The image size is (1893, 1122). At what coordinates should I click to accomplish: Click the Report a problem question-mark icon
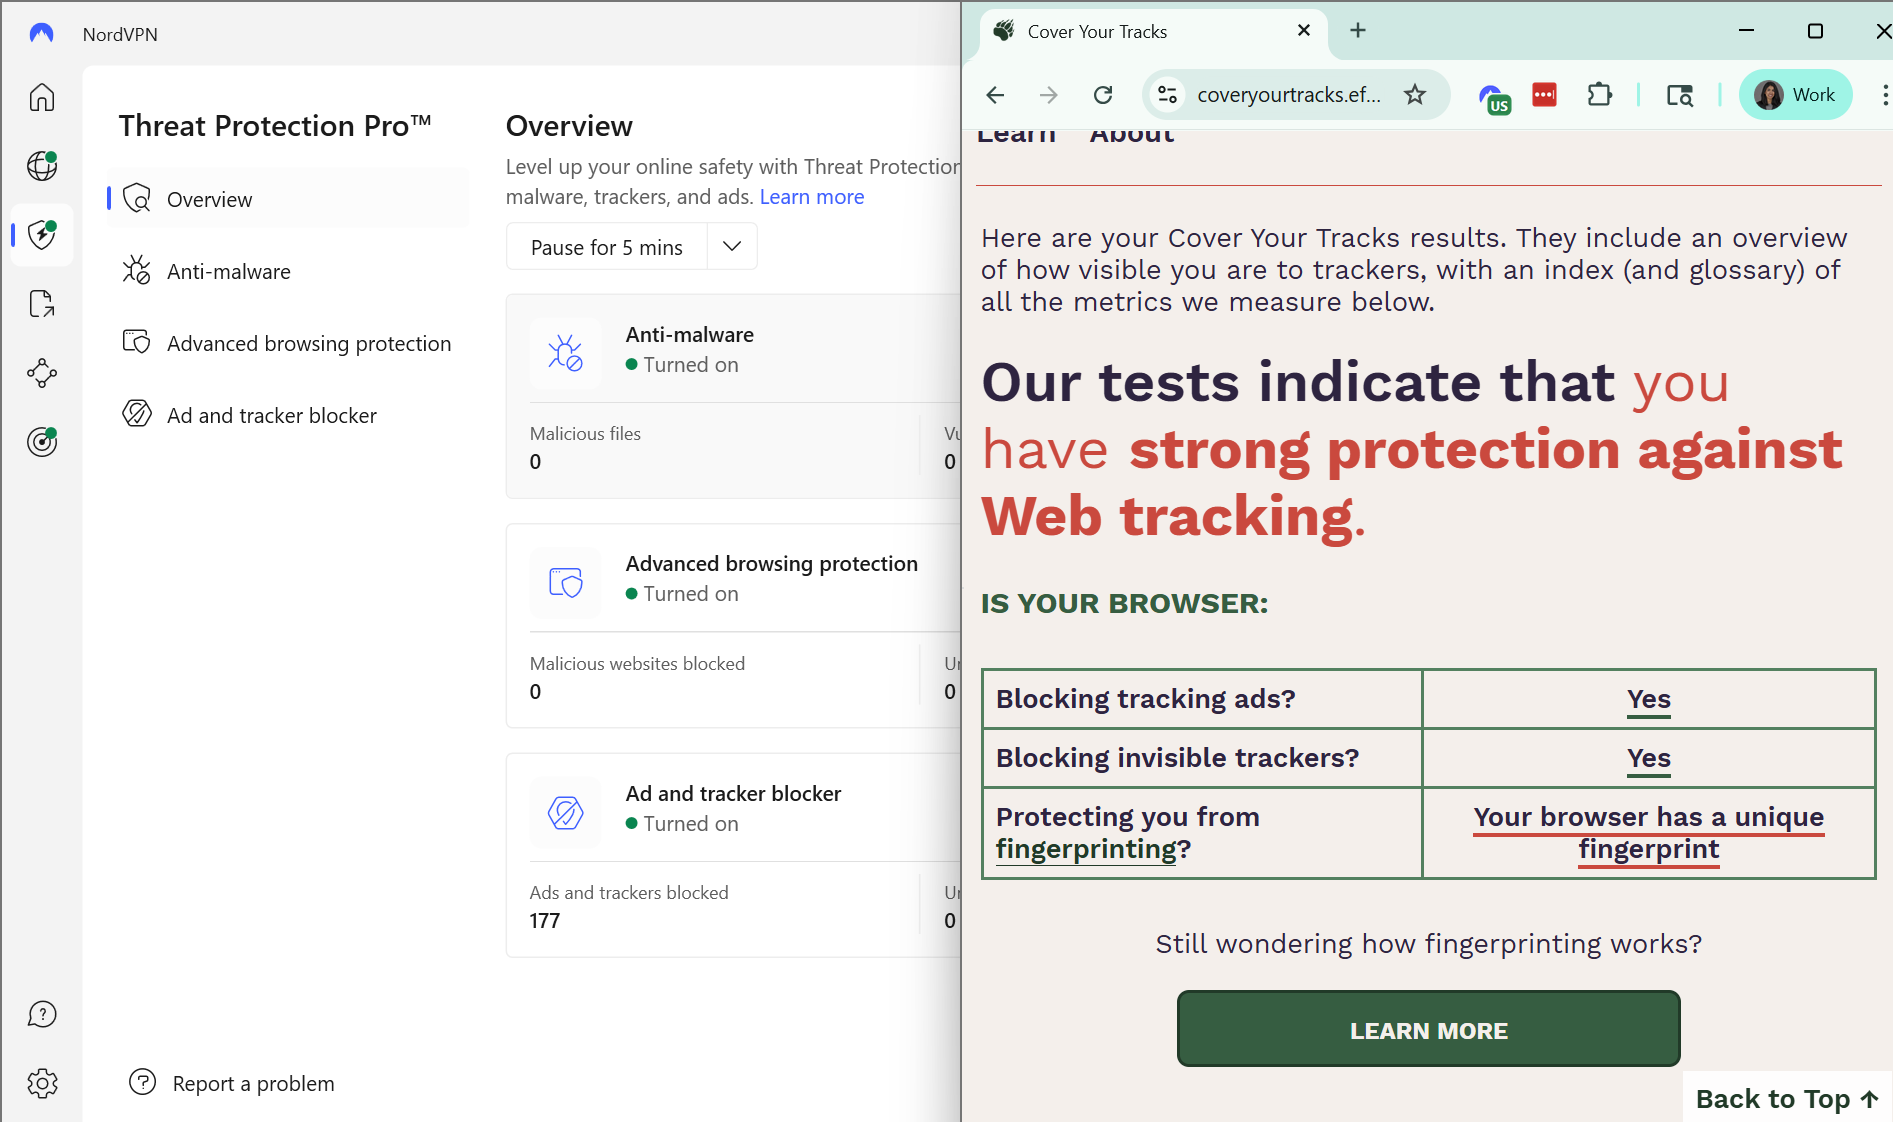click(x=143, y=1082)
